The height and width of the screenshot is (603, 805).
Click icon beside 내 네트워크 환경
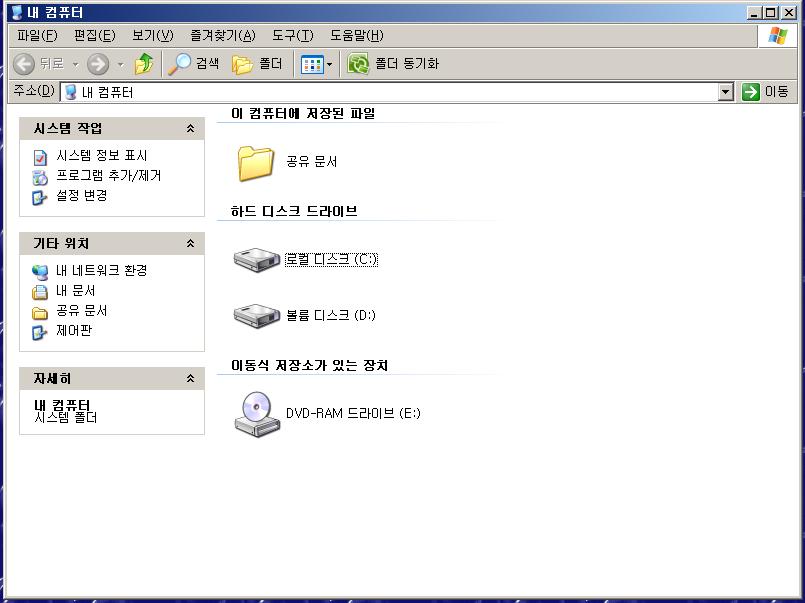pos(40,271)
